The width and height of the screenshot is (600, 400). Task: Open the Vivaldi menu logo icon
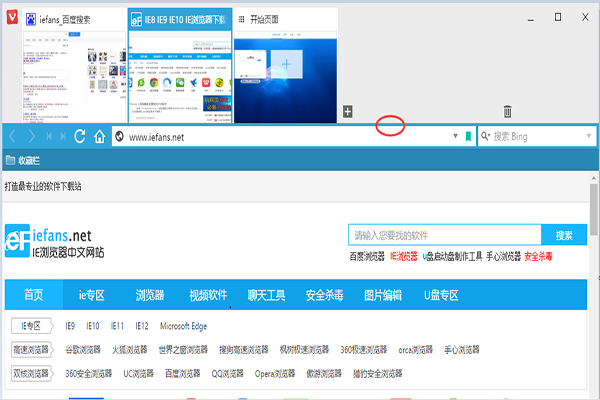(12, 17)
